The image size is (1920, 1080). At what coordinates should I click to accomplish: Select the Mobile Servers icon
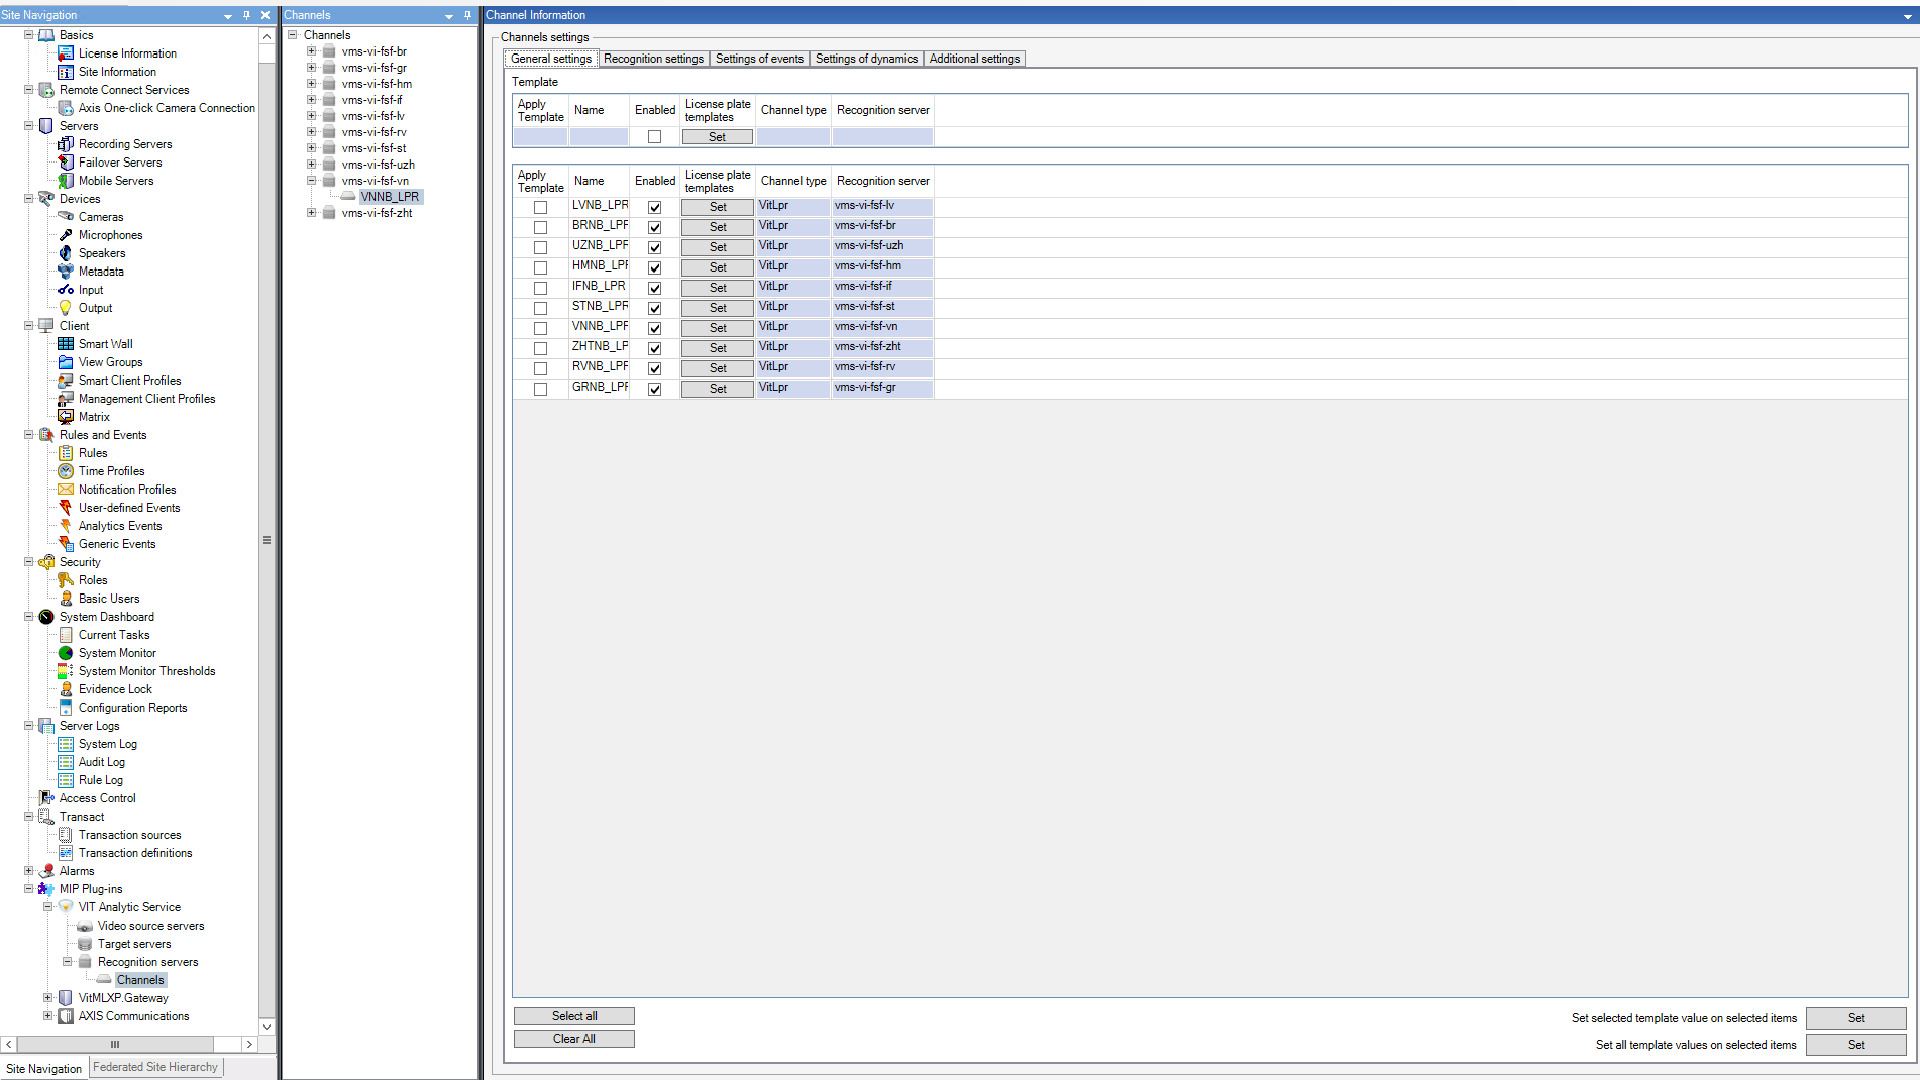click(x=66, y=181)
